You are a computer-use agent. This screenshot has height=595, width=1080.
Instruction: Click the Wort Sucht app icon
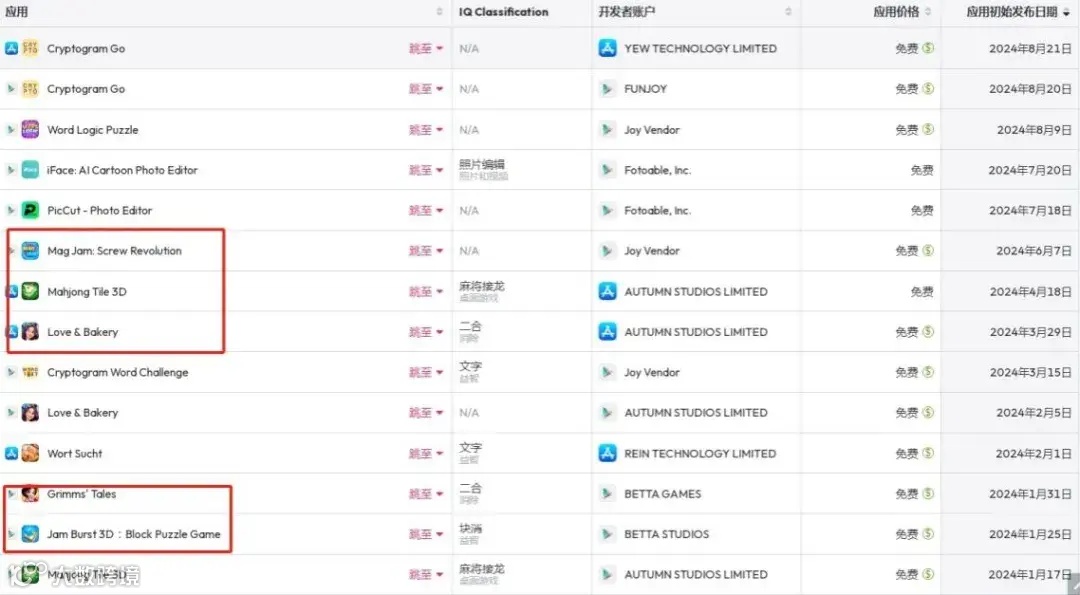[30, 453]
